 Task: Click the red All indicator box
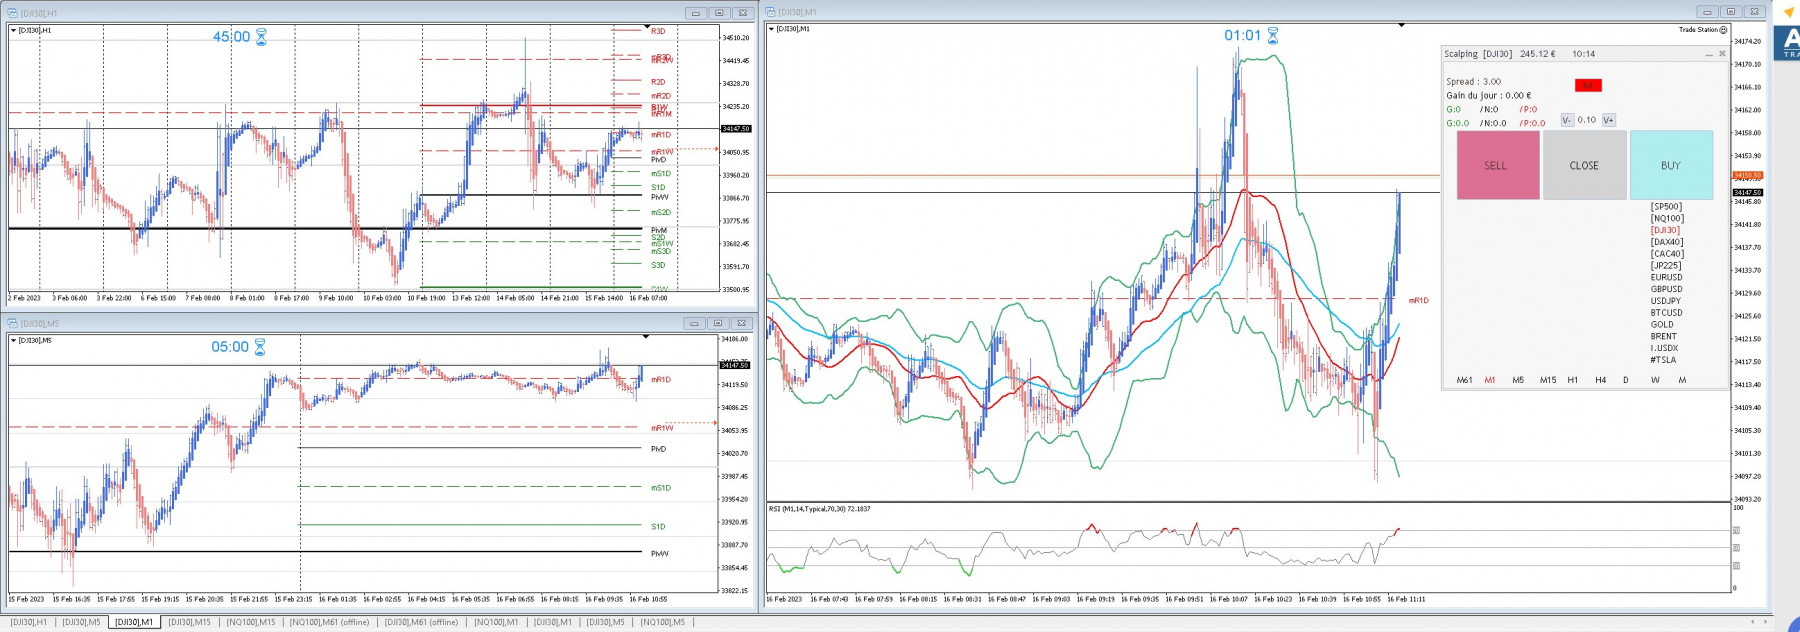tap(1588, 85)
